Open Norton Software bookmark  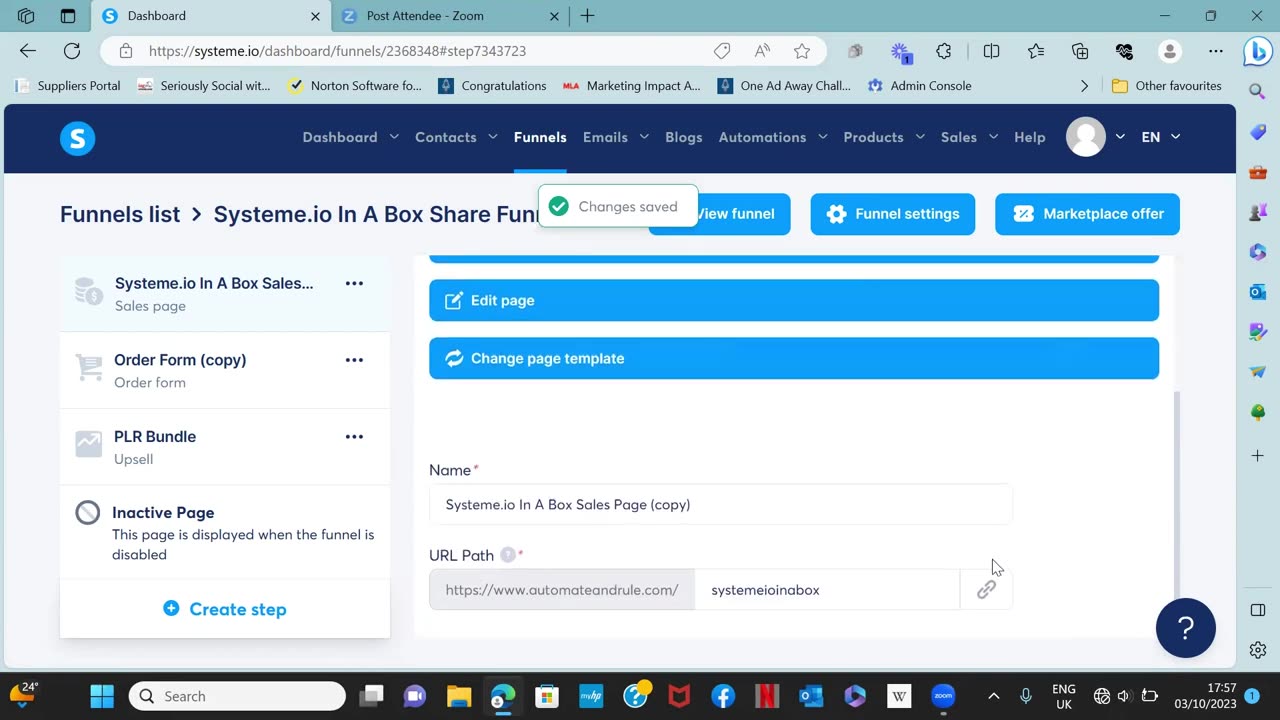355,86
